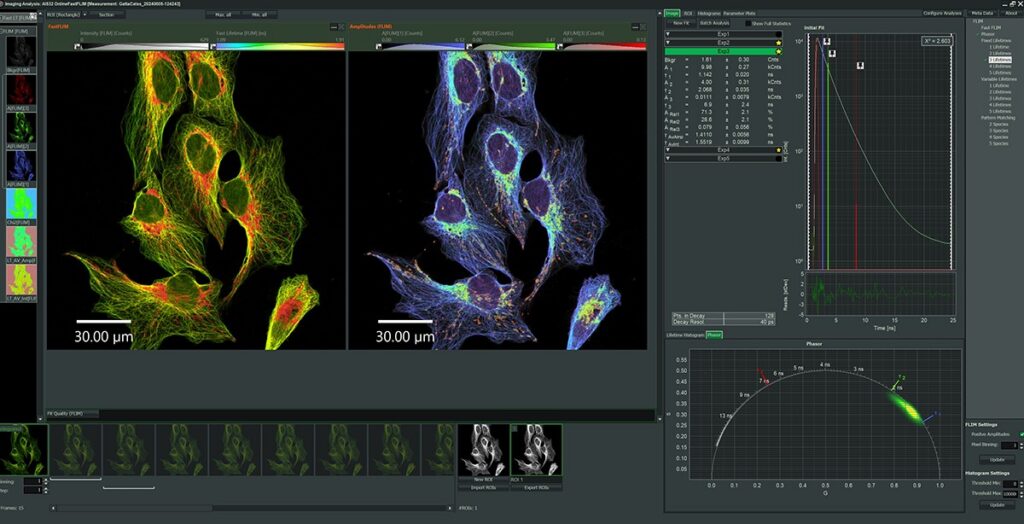Click the first fit range marker on decay plot
1024x524 pixels.
coord(826,41)
